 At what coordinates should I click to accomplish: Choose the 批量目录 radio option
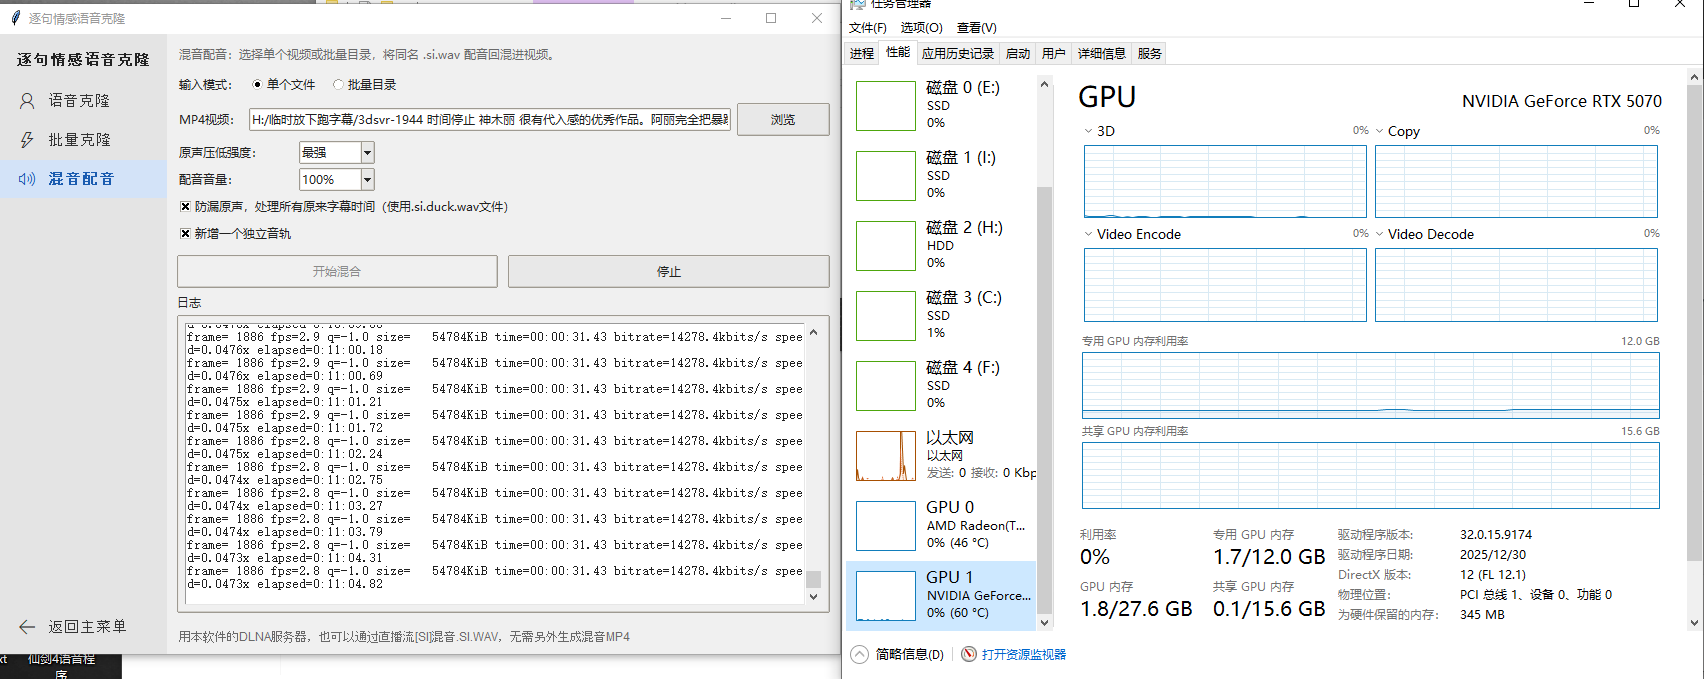(x=365, y=85)
